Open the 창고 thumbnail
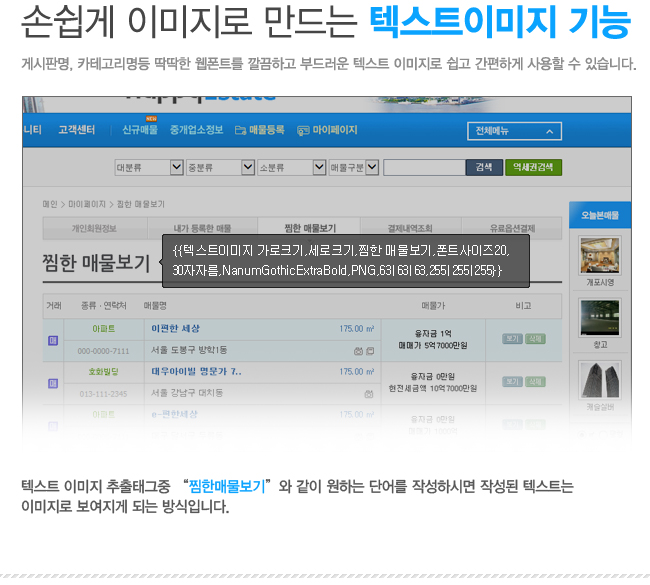Screen dimensions: 650x585 (600, 318)
